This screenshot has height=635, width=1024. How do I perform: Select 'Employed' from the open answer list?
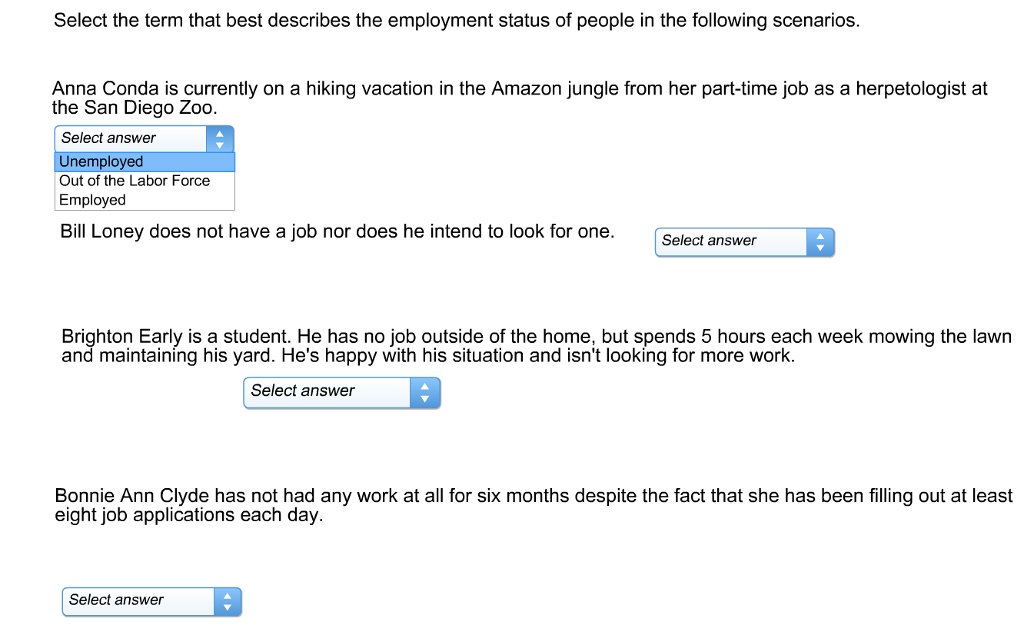coord(91,200)
